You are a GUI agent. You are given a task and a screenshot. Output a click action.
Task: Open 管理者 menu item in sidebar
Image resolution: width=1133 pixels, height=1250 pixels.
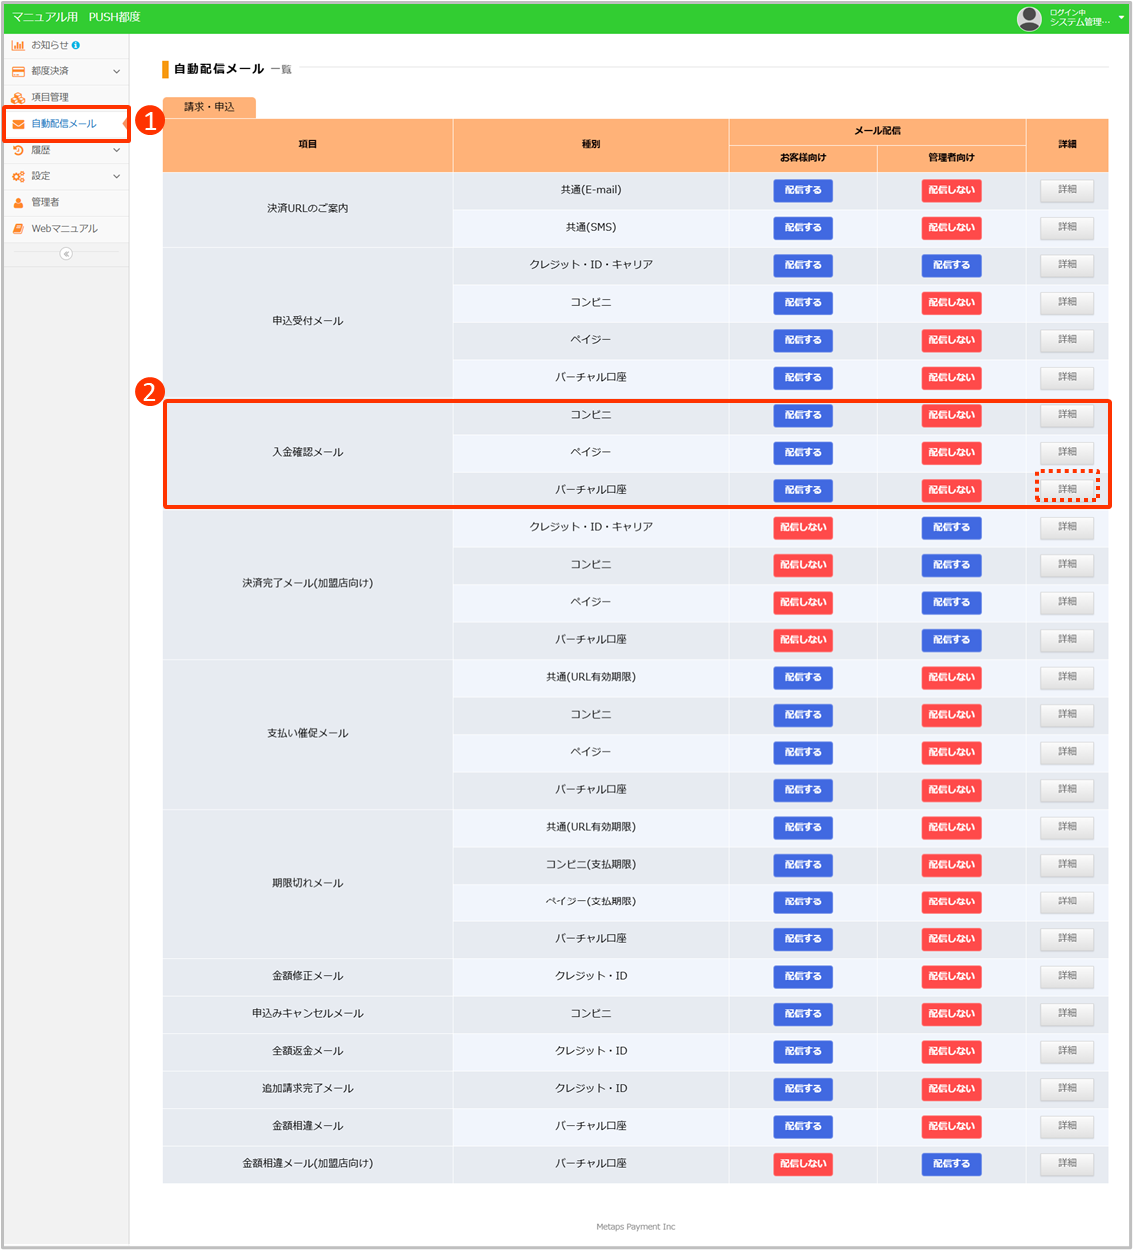coord(45,202)
